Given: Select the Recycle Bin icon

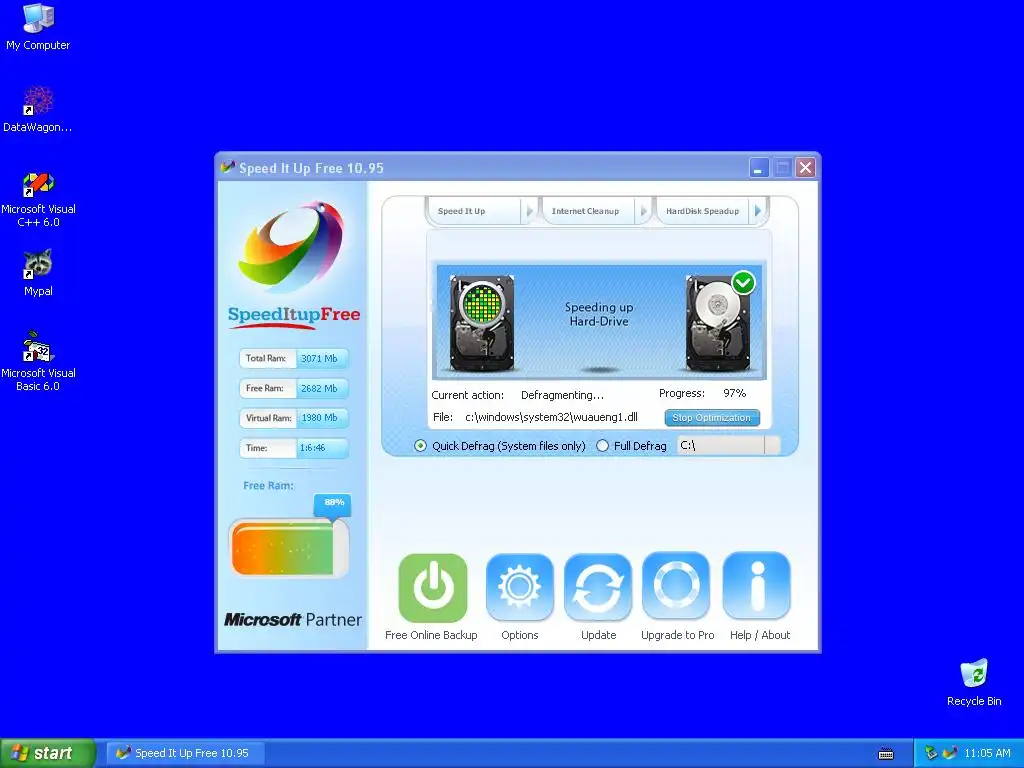Looking at the screenshot, I should point(974,683).
